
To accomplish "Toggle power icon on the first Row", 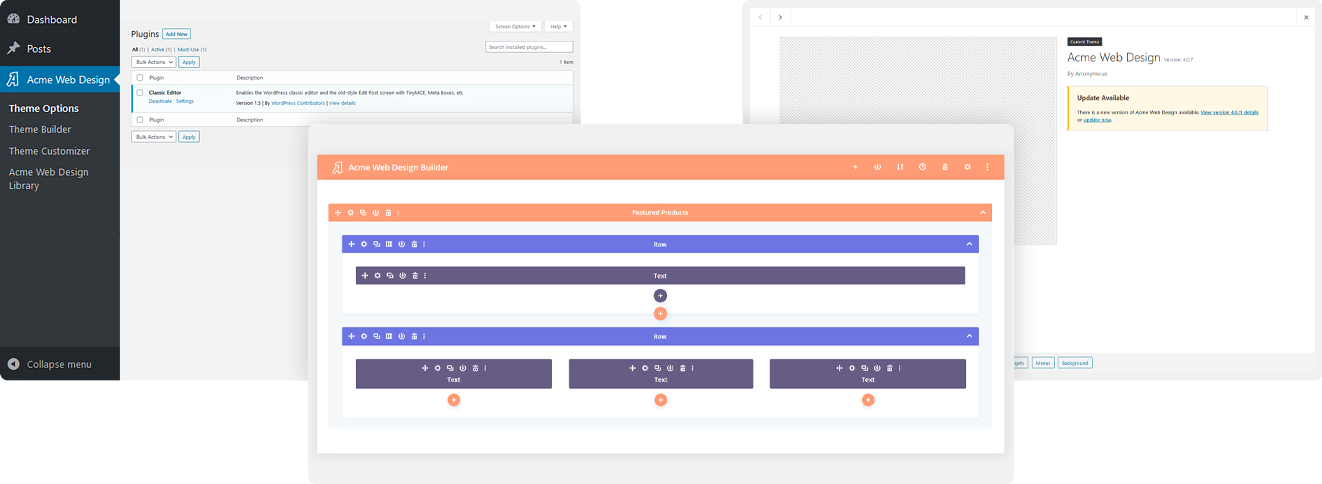I will 401,244.
